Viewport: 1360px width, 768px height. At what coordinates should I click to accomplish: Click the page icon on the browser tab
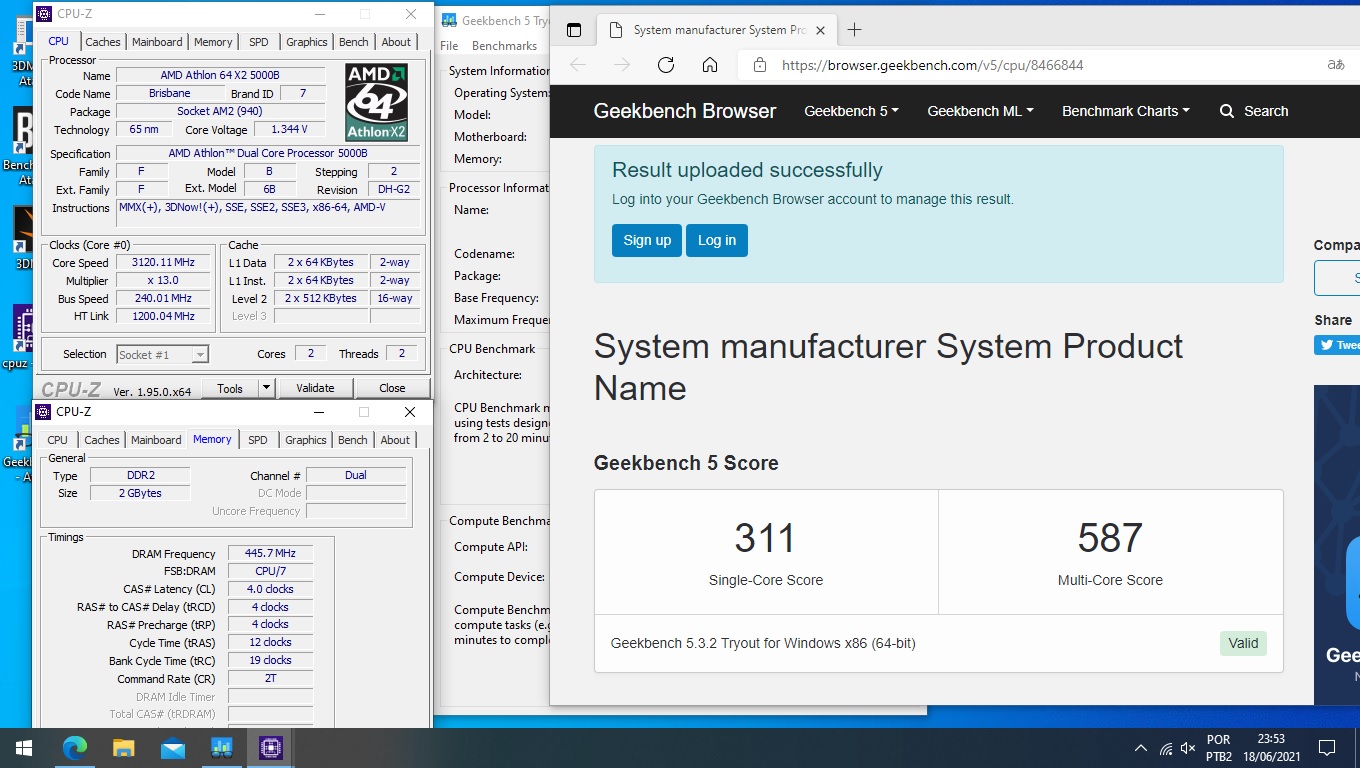click(616, 30)
